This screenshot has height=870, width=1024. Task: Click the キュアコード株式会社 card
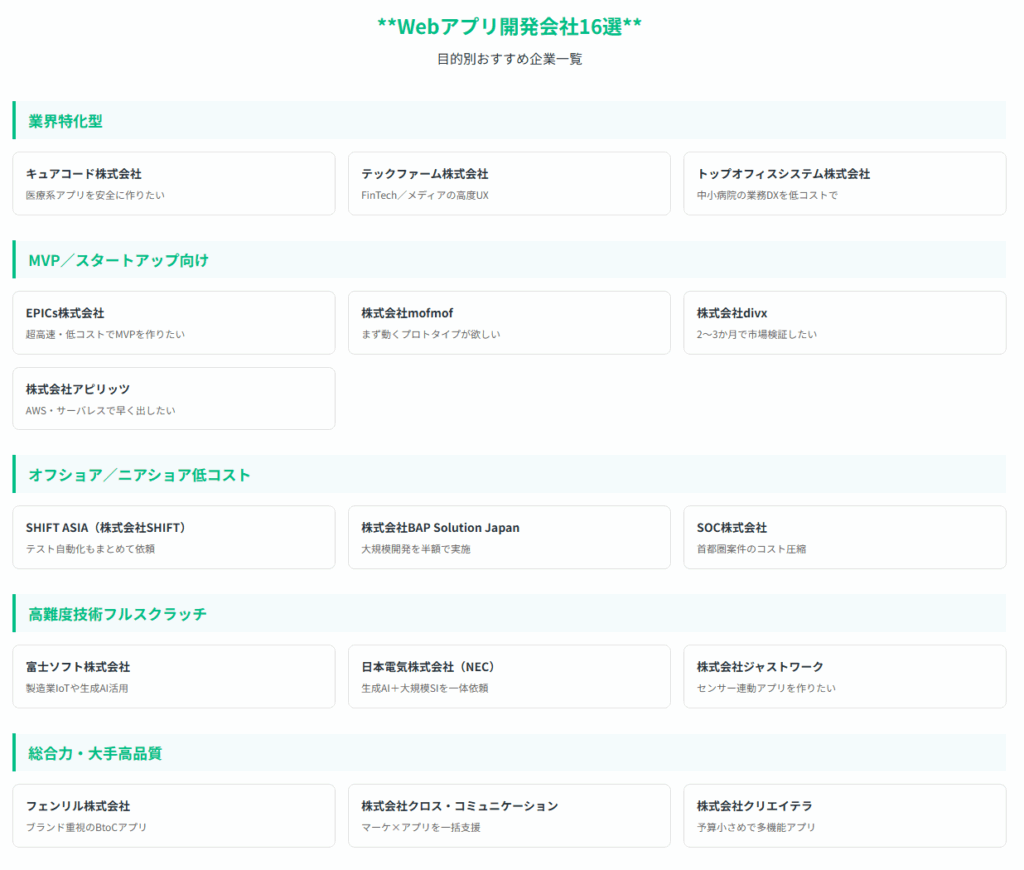173,184
